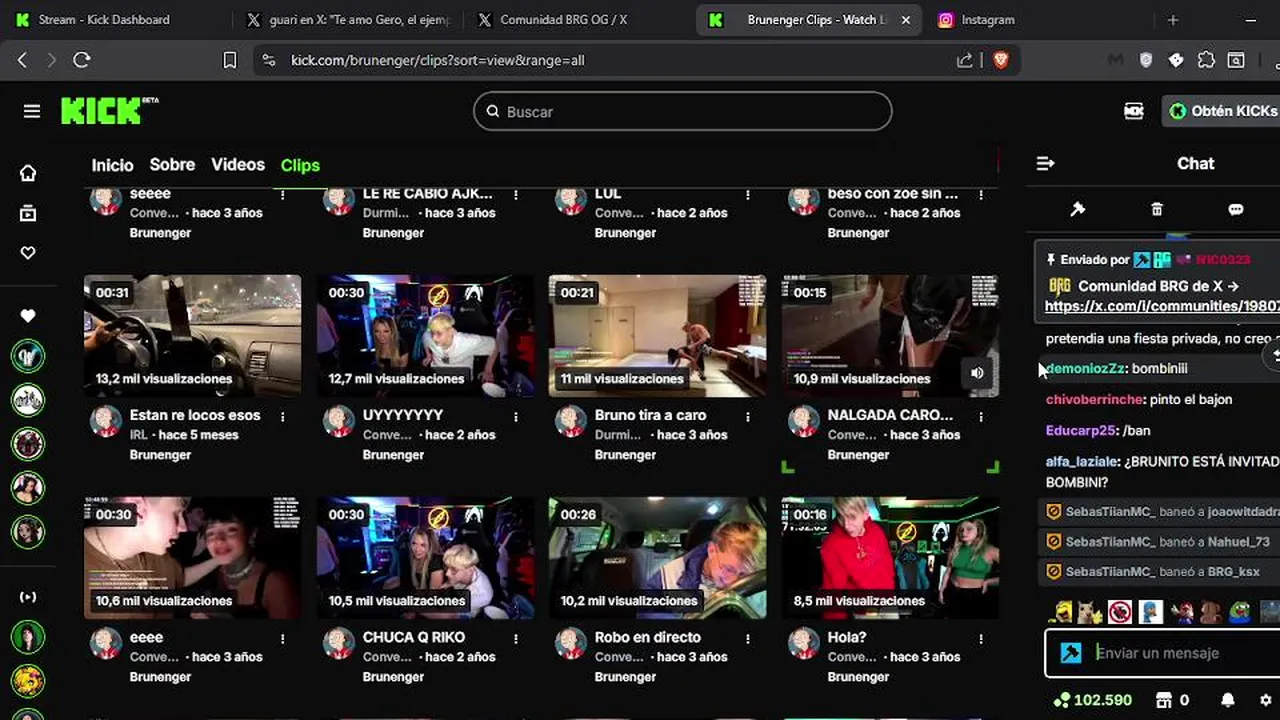Screen dimensions: 1280x720
Task: Play 'Bruno tira a caro' clip thumbnail
Action: (x=657, y=336)
